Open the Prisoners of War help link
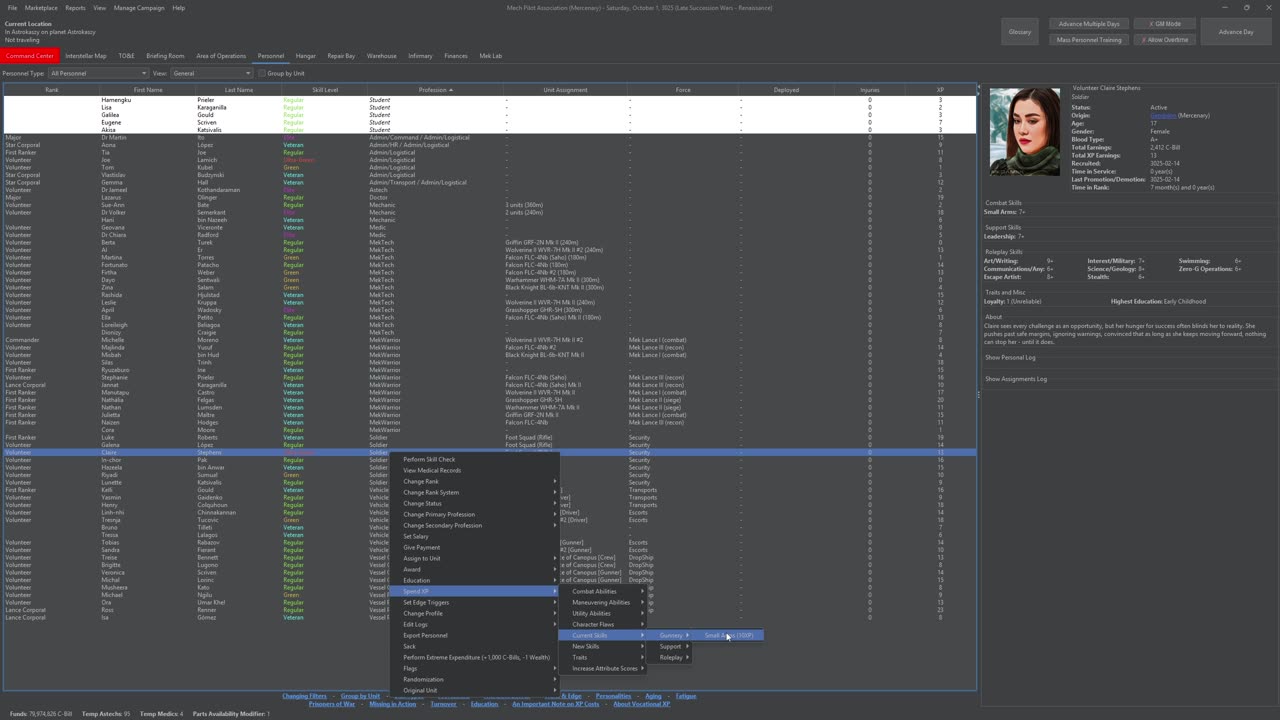The width and height of the screenshot is (1280, 720). 332,704
